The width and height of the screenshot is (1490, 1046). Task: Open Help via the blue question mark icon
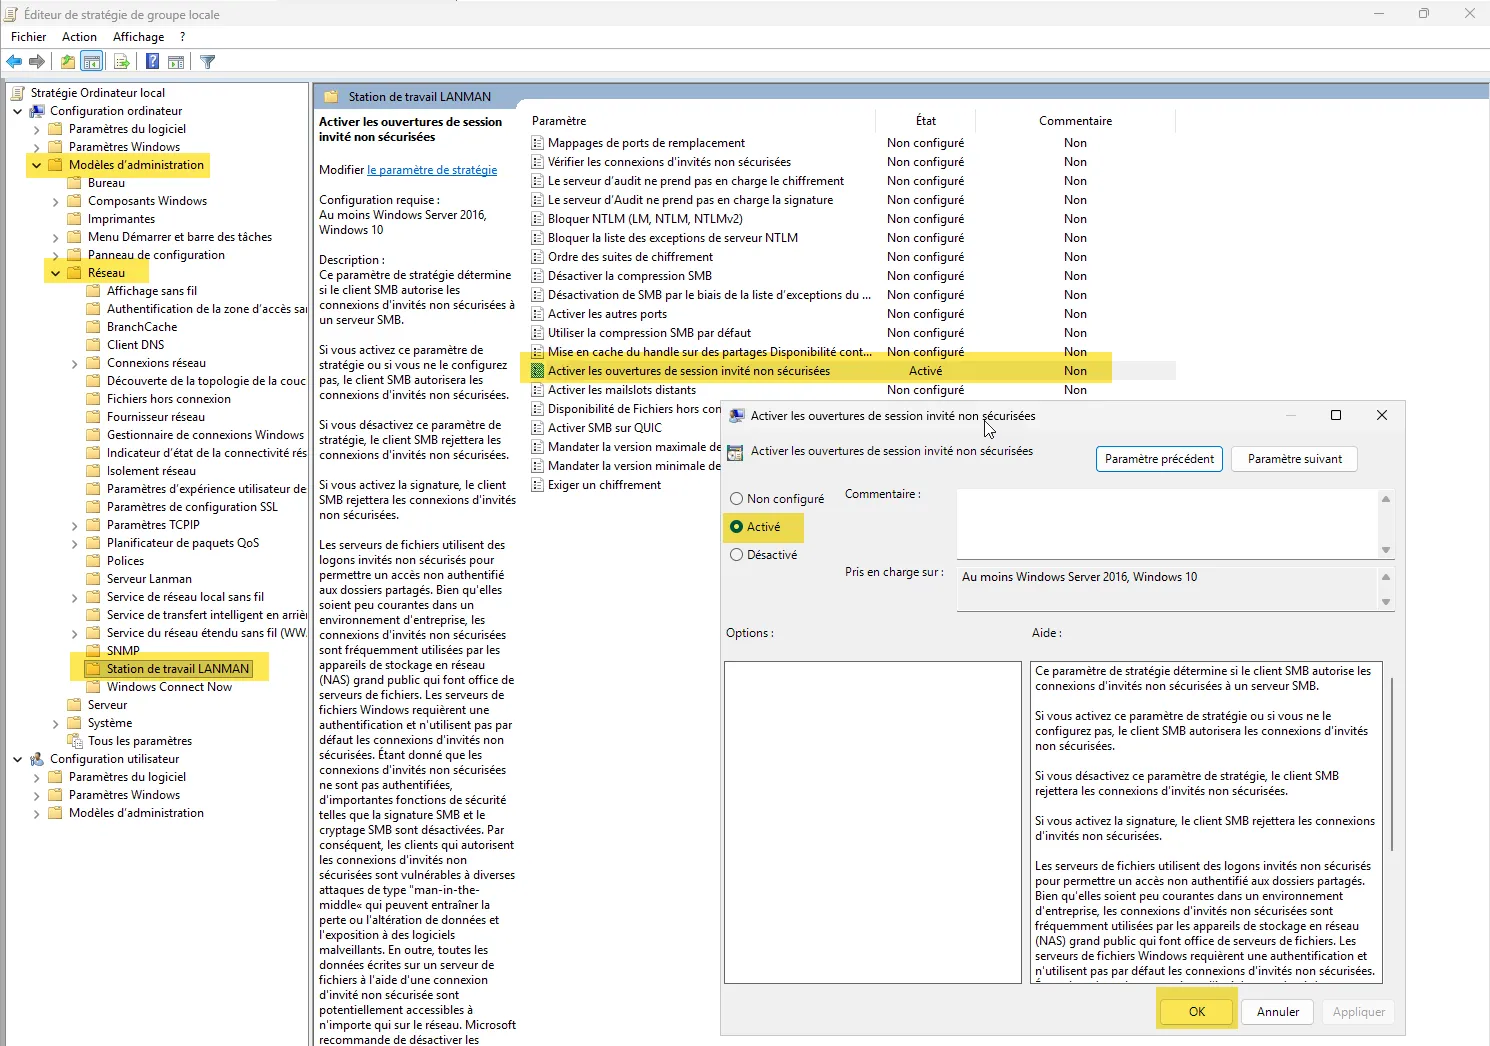pos(152,62)
